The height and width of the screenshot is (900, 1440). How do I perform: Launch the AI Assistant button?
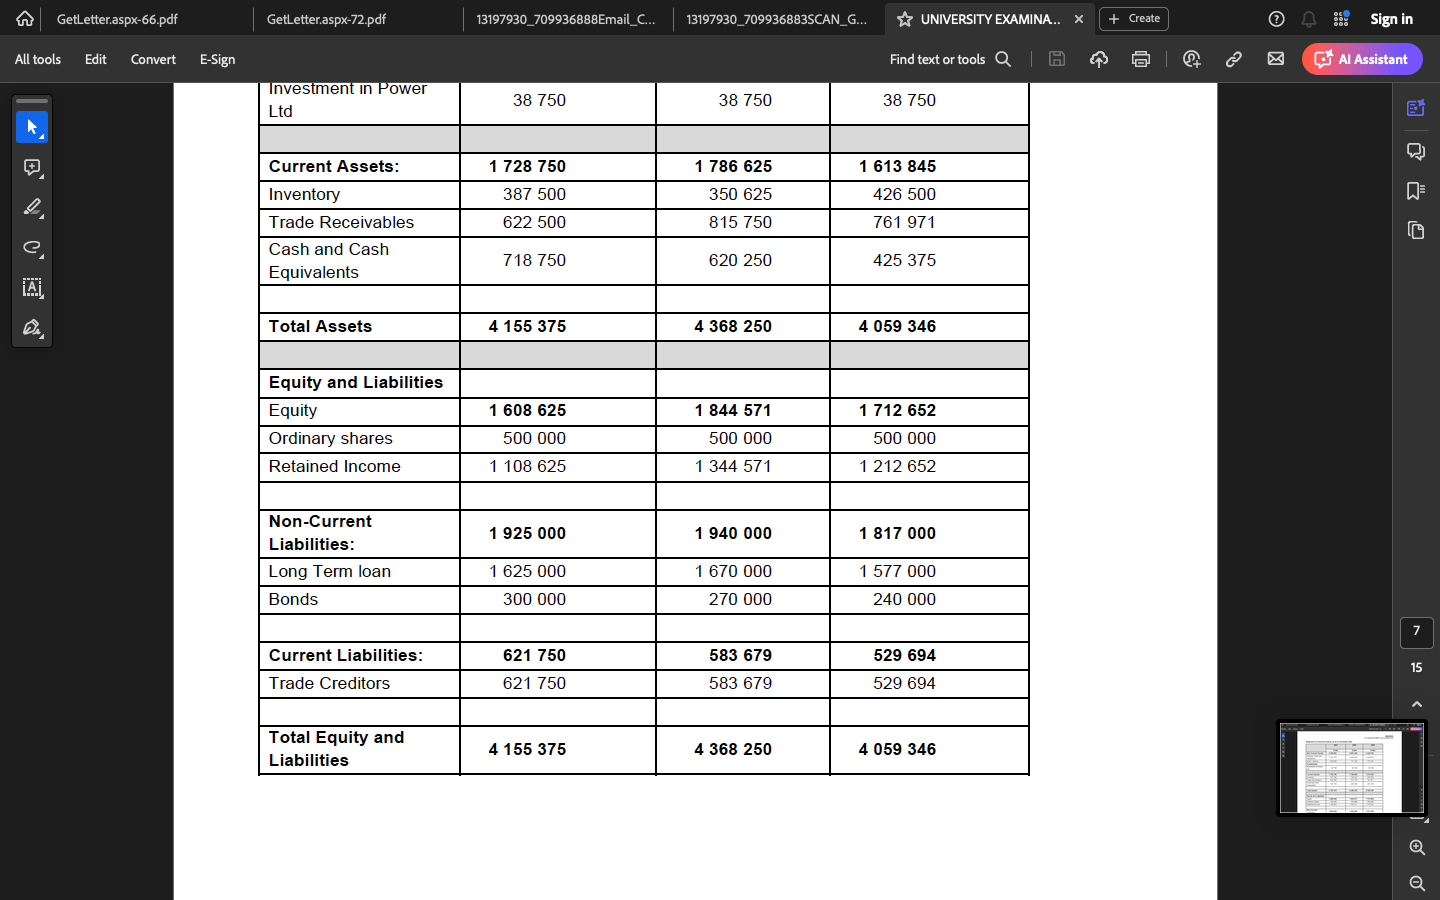(1362, 59)
